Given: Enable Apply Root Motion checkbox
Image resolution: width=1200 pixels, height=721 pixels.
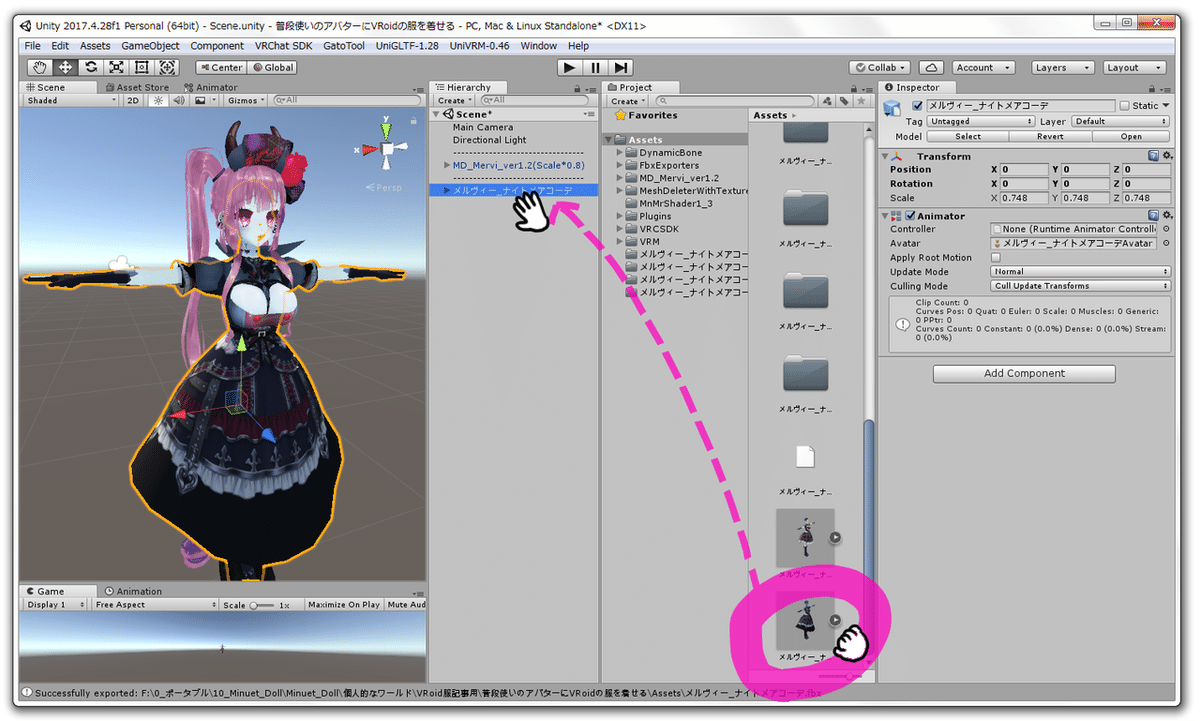Looking at the screenshot, I should (996, 257).
